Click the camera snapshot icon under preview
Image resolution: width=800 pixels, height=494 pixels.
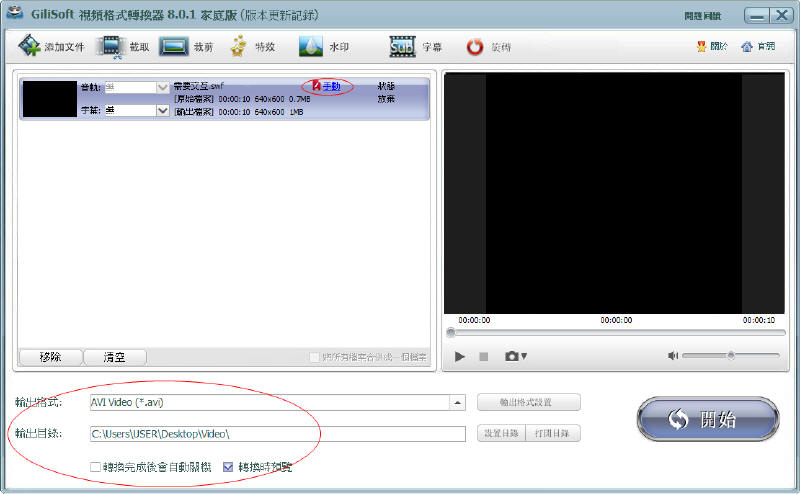pos(513,356)
